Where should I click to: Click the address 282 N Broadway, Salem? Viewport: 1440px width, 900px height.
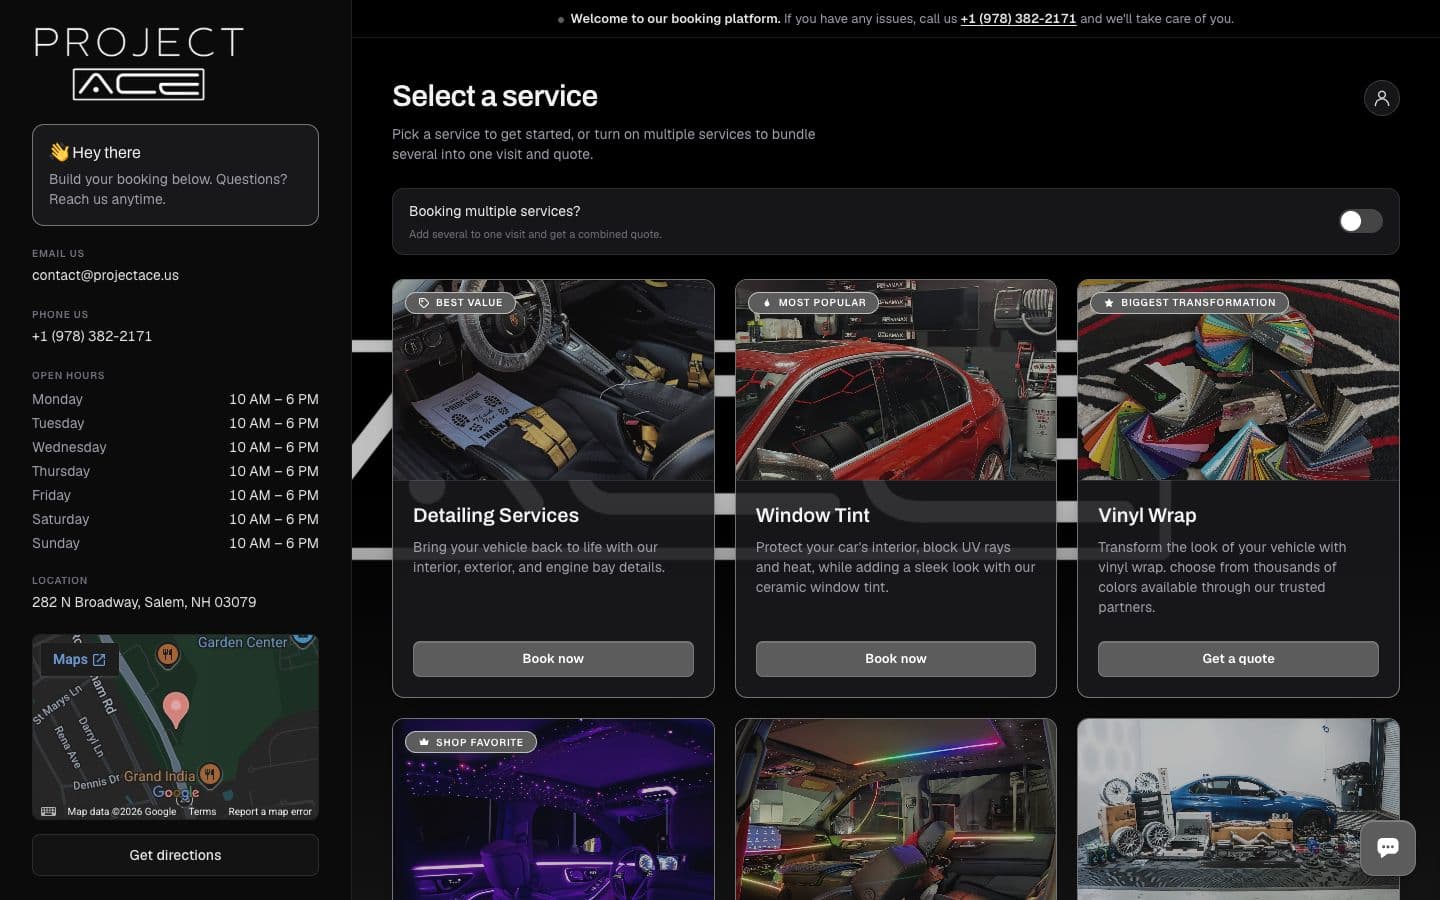[144, 602]
